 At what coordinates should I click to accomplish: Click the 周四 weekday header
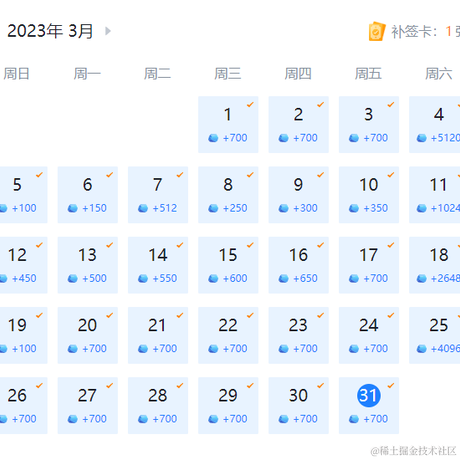(x=298, y=74)
